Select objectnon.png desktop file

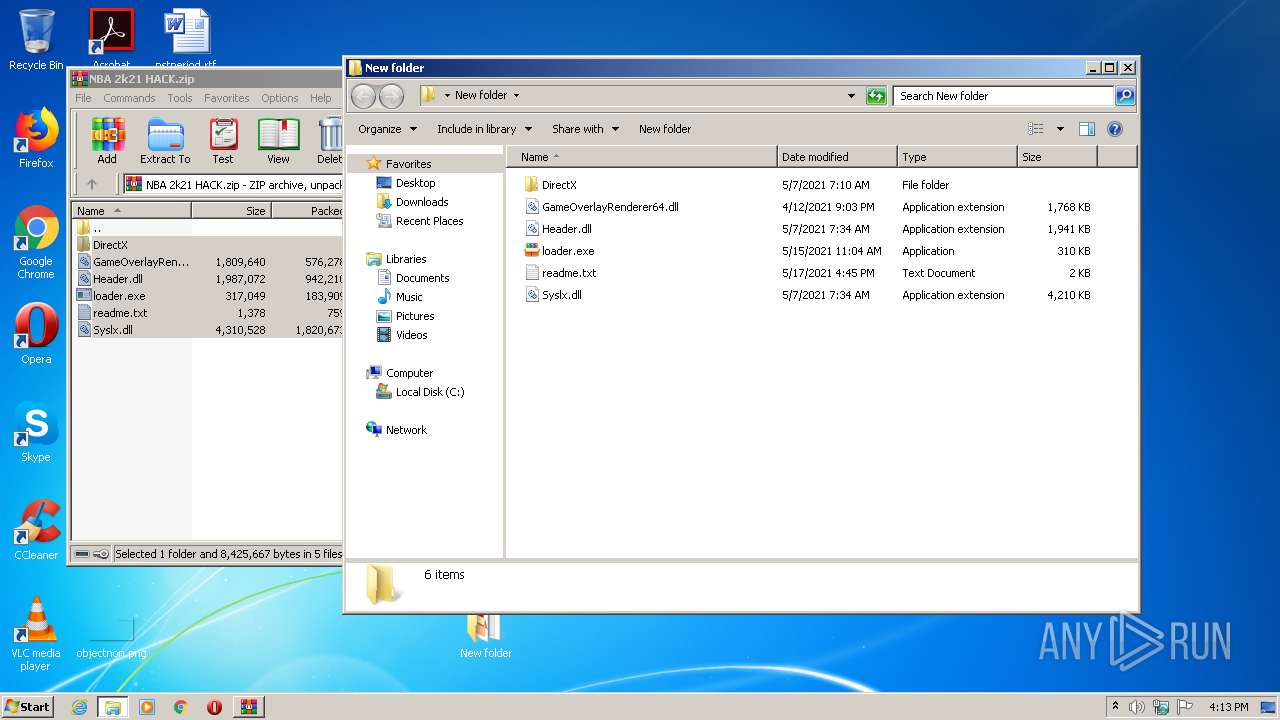[x=111, y=638]
